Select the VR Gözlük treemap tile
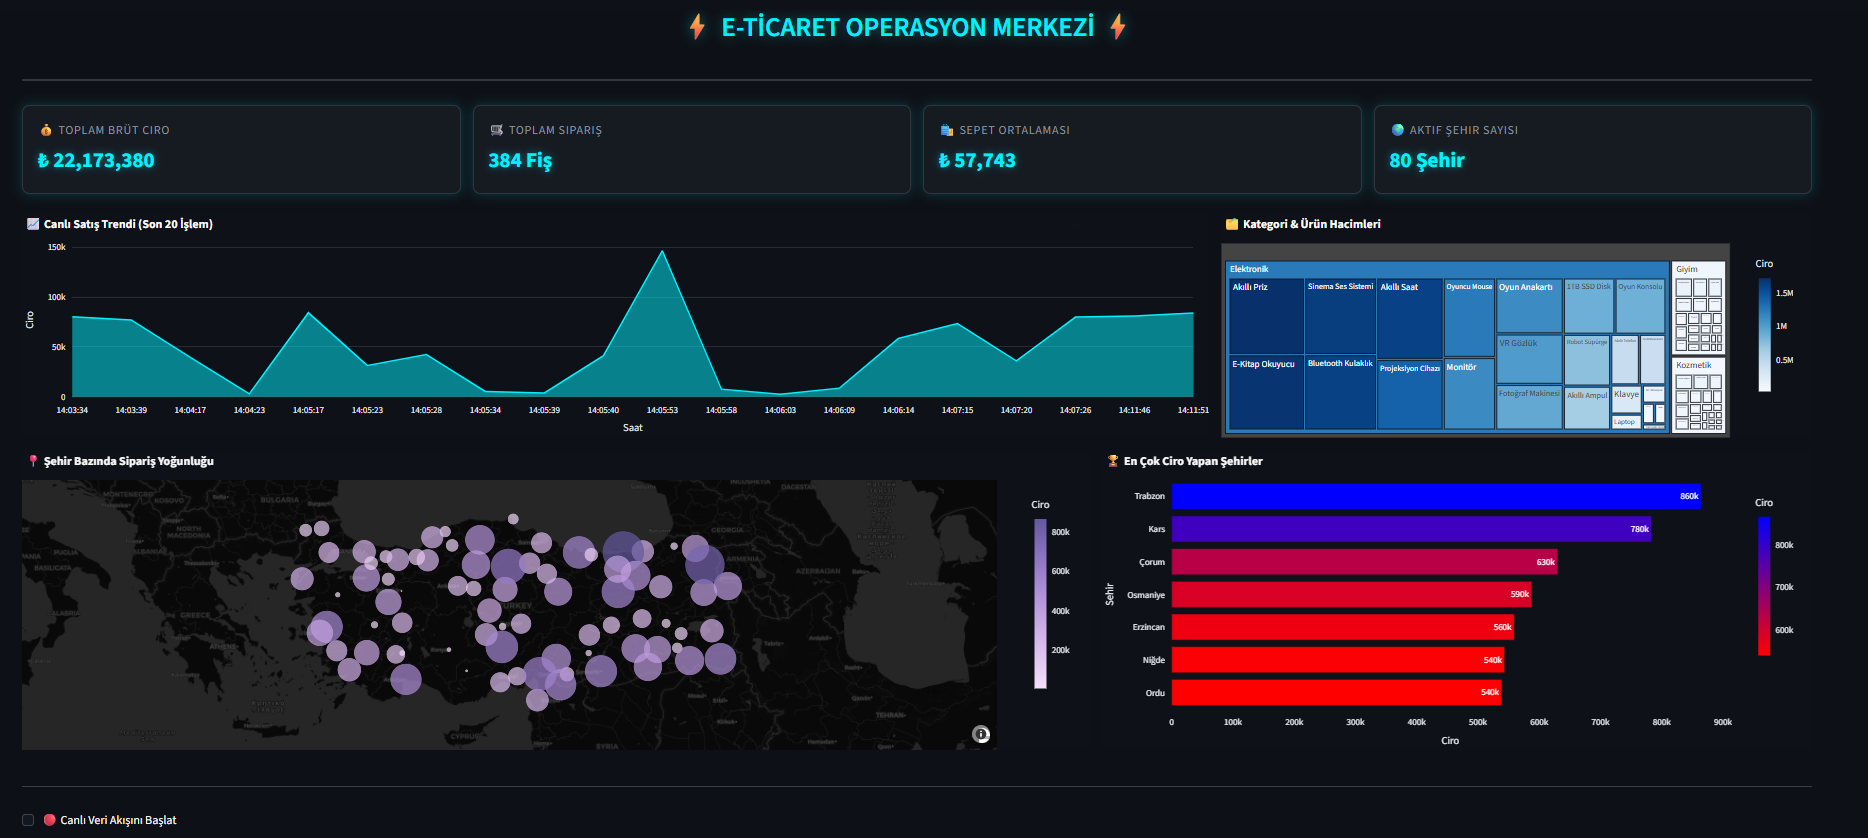Image resolution: width=1868 pixels, height=838 pixels. tap(1529, 360)
